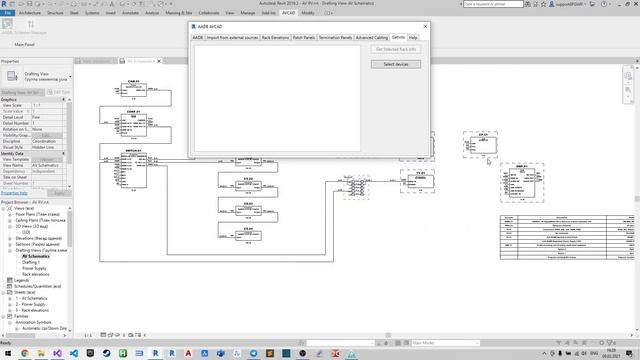Select AV Schematics in Project Browser
640x360 pixels.
[36, 256]
